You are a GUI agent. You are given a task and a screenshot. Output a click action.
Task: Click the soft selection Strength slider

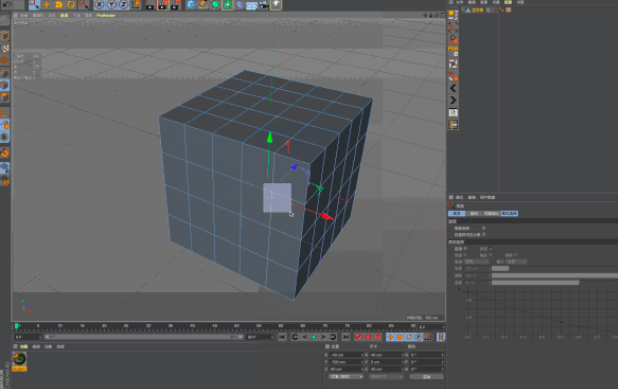[555, 276]
